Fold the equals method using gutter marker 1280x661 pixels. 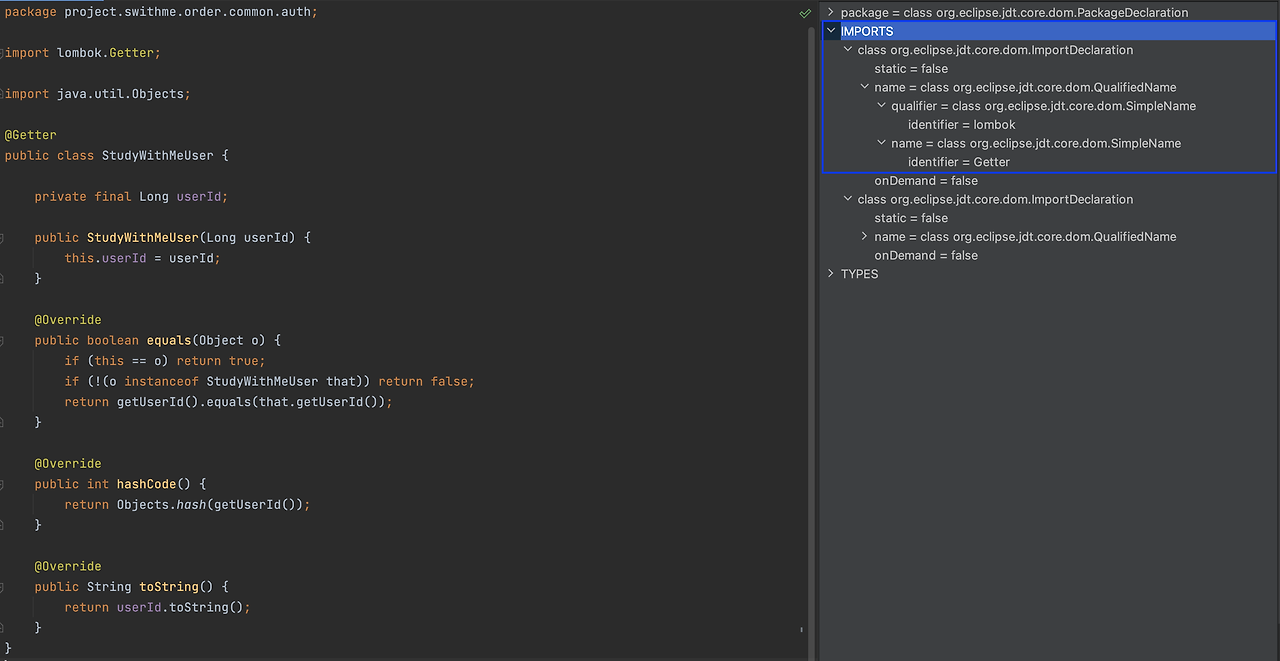point(2,340)
